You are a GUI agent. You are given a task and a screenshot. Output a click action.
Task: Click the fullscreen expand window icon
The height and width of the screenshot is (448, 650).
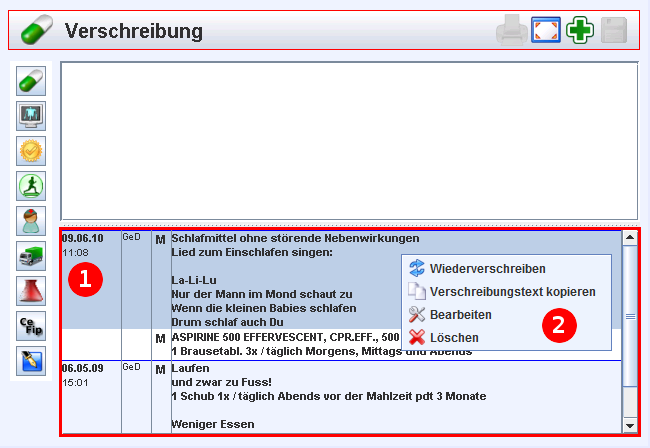[545, 30]
